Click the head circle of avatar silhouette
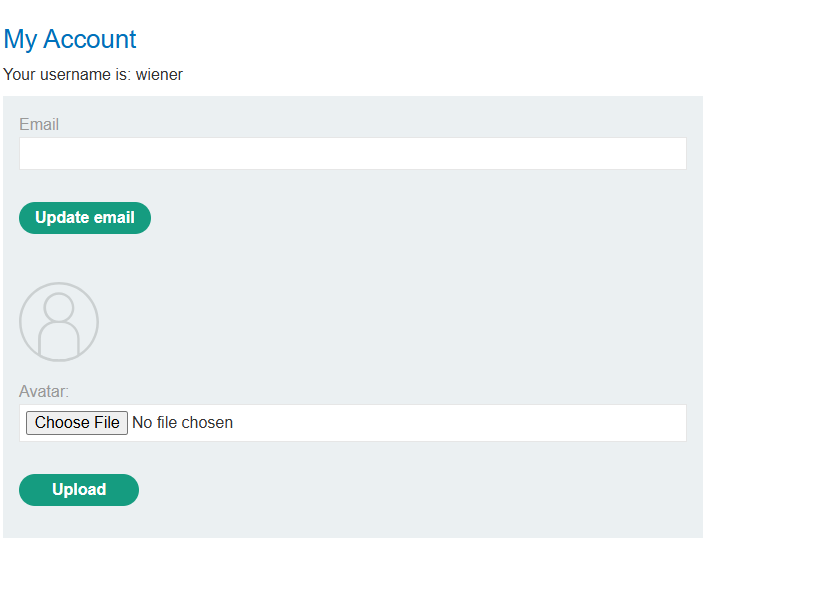The height and width of the screenshot is (590, 837). click(x=59, y=307)
